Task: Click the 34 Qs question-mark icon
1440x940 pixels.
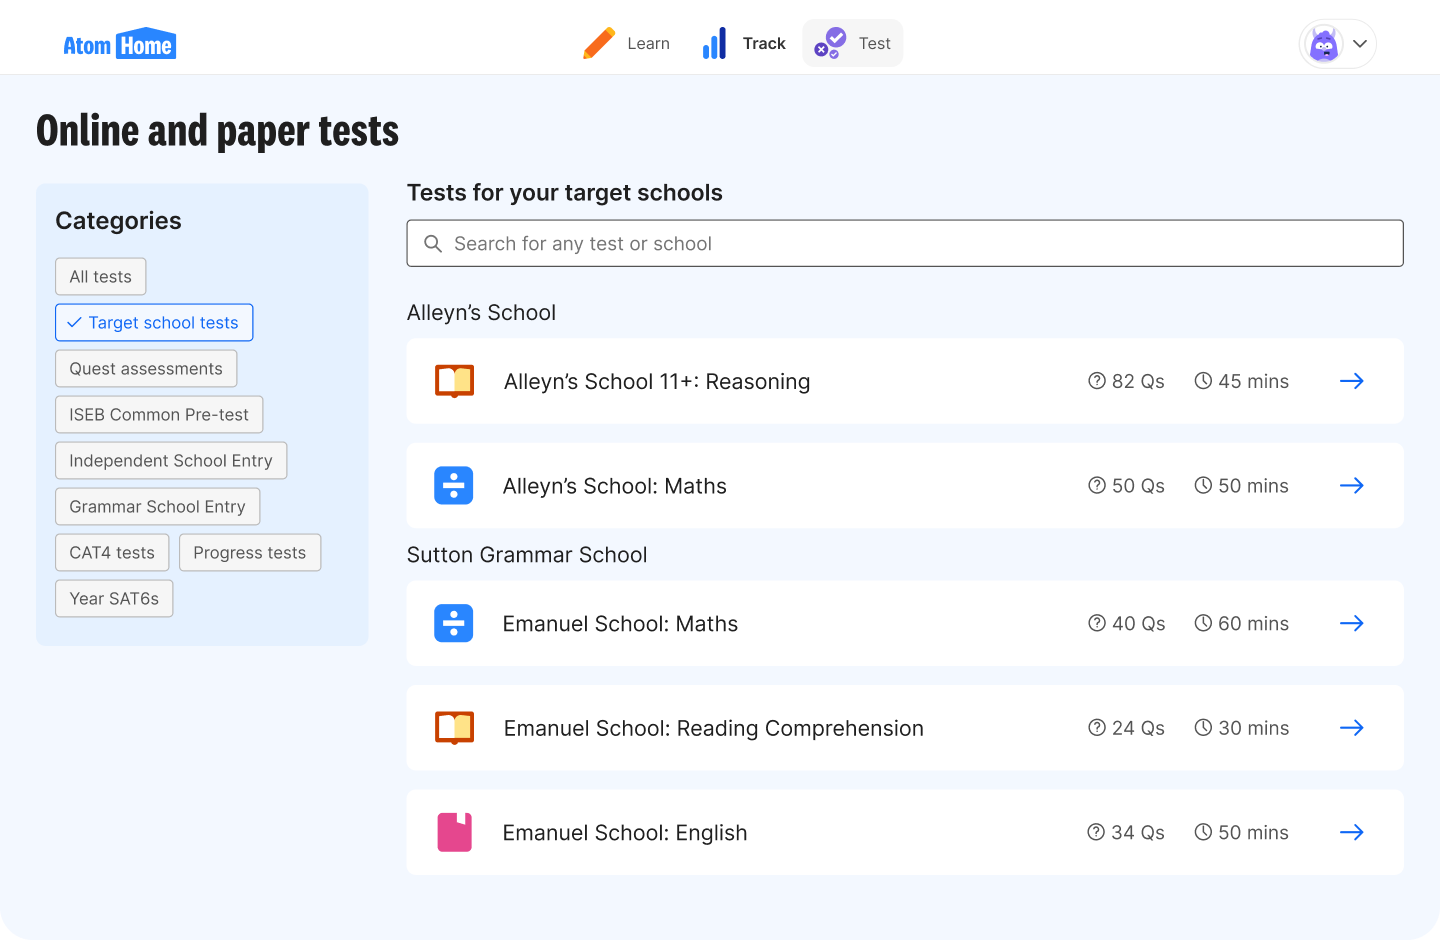Action: 1096,833
